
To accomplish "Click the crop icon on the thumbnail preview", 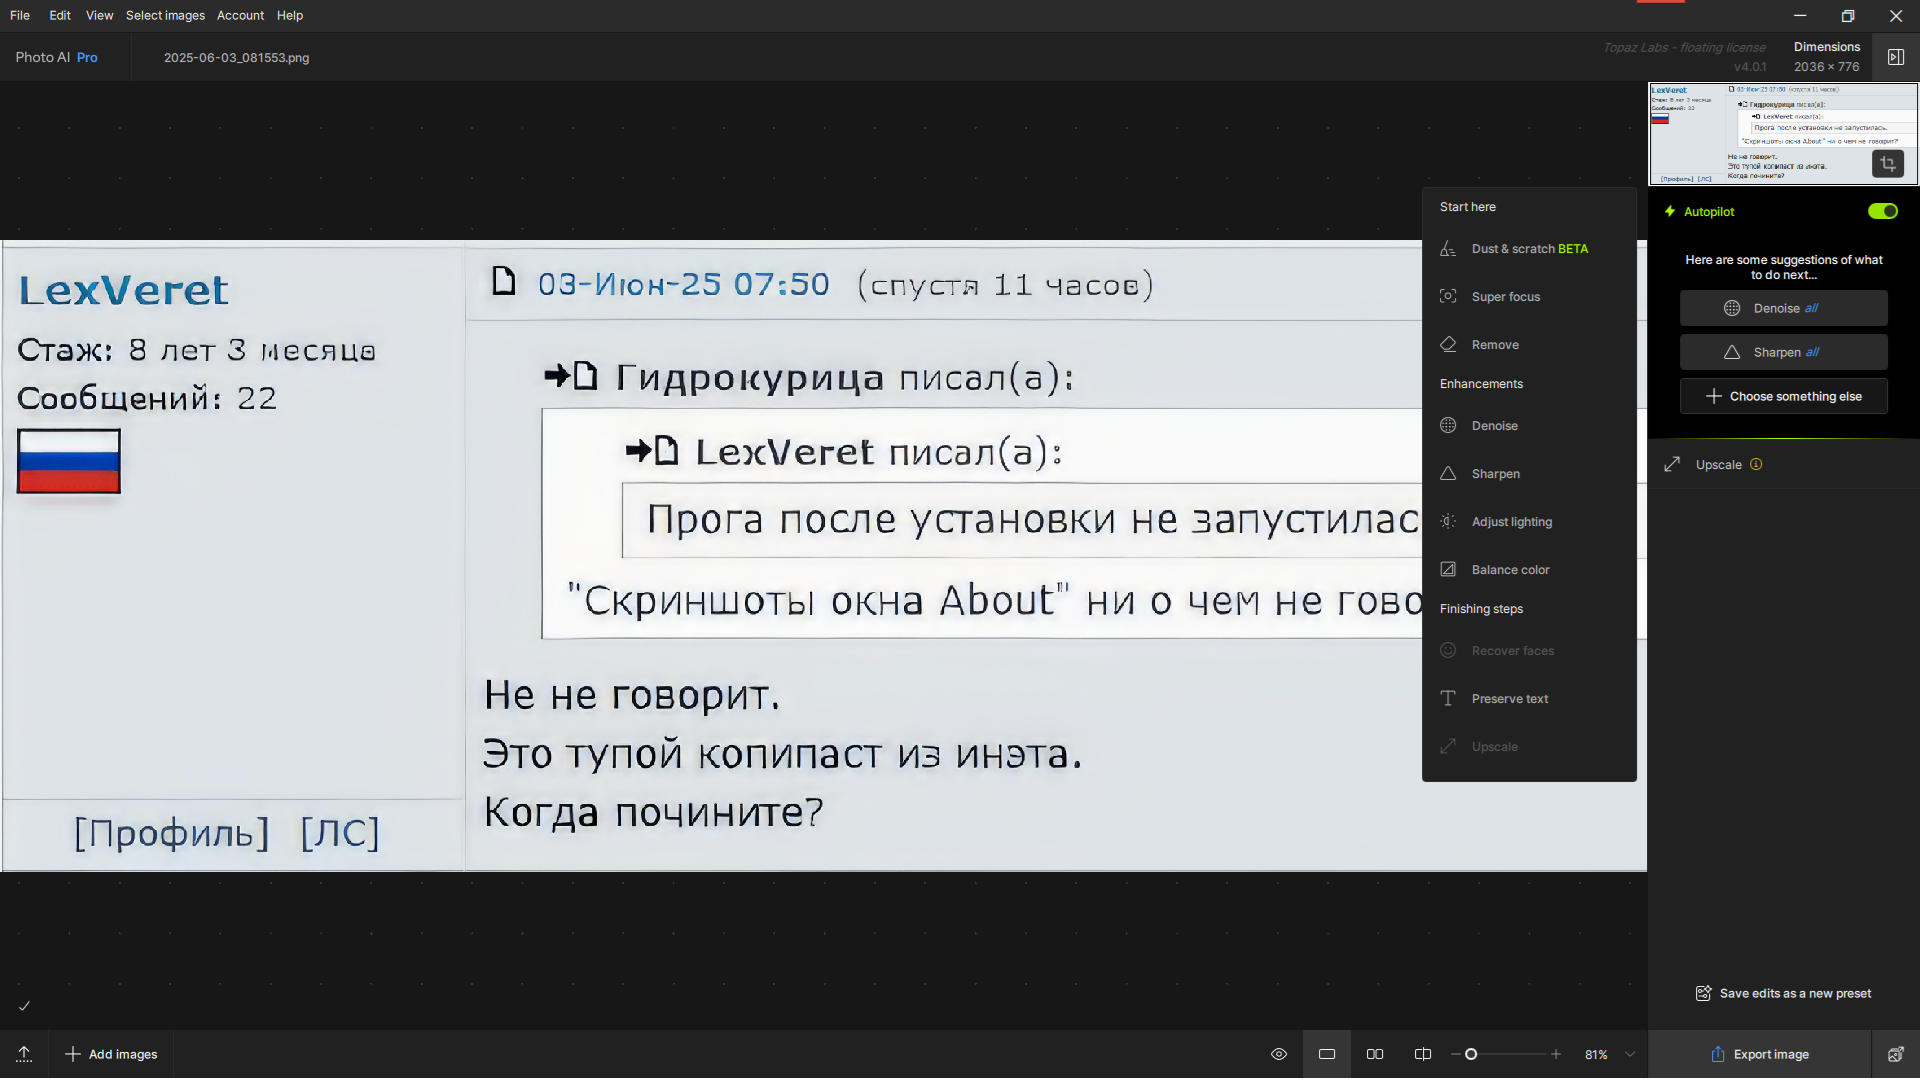I will pyautogui.click(x=1887, y=164).
